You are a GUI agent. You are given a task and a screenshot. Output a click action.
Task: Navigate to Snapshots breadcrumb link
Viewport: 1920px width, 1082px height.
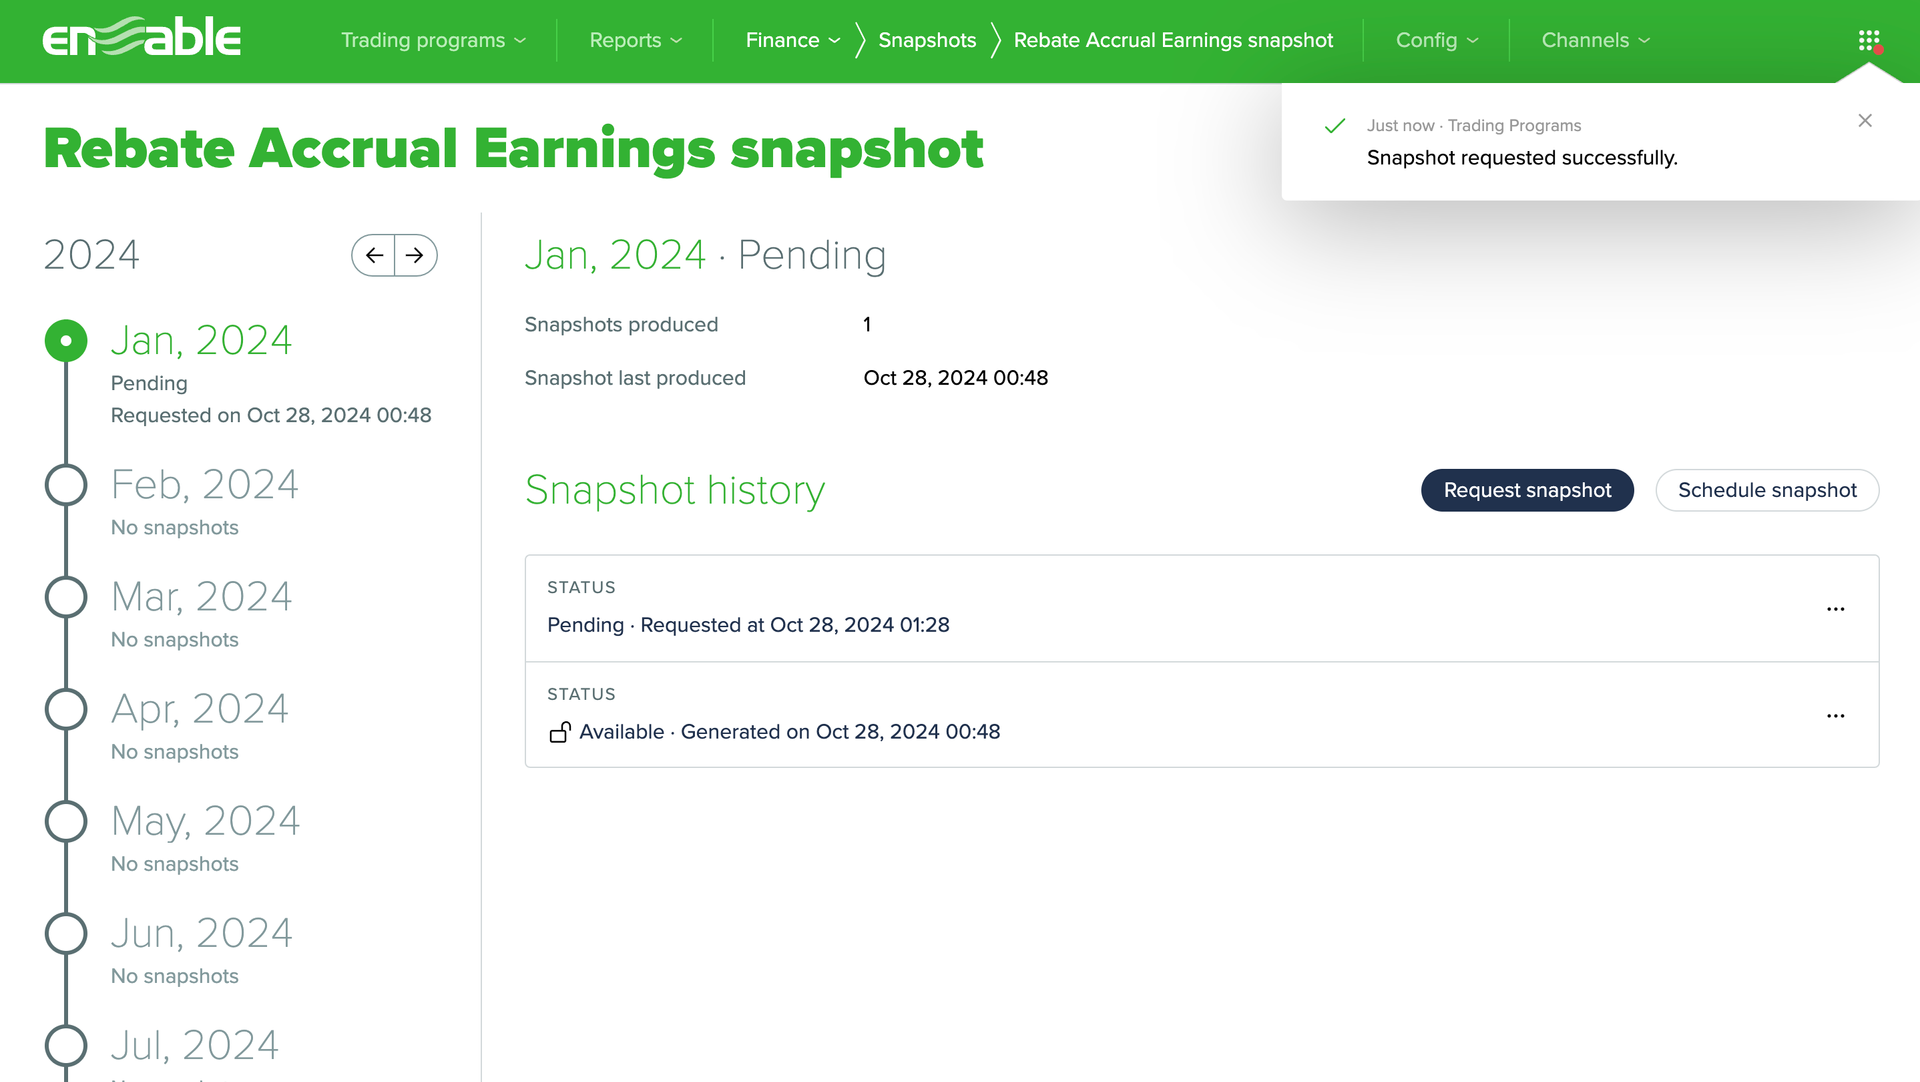tap(927, 40)
